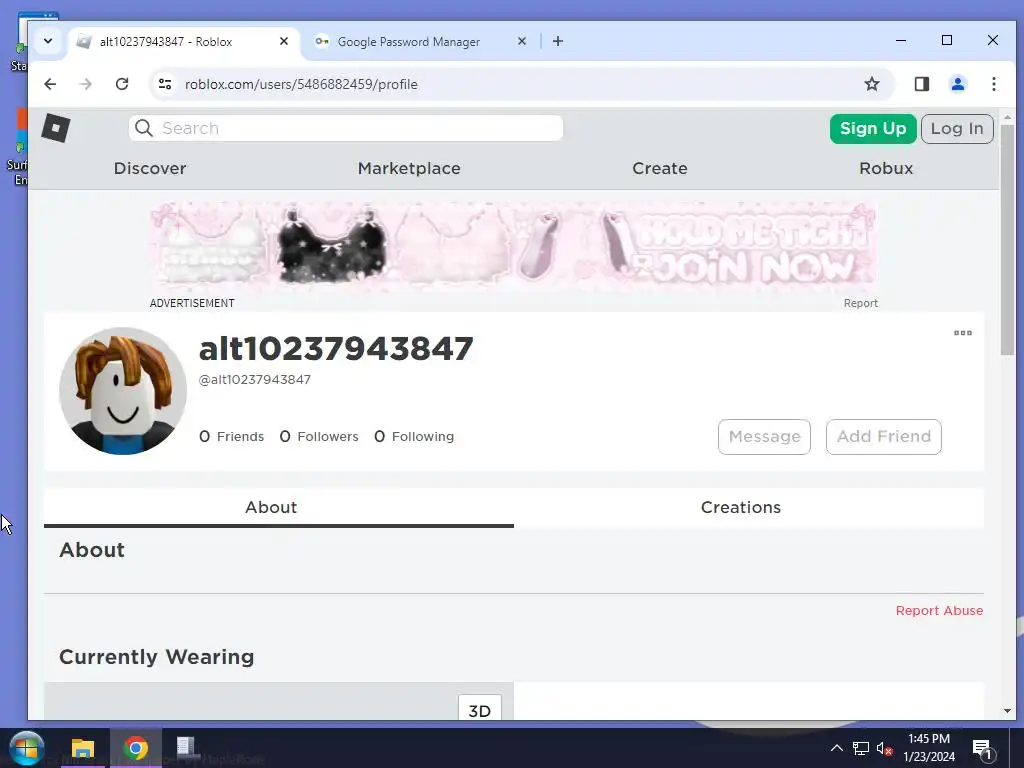This screenshot has width=1024, height=768.
Task: Click the page vertical scrollbar thumb
Action: point(1007,240)
